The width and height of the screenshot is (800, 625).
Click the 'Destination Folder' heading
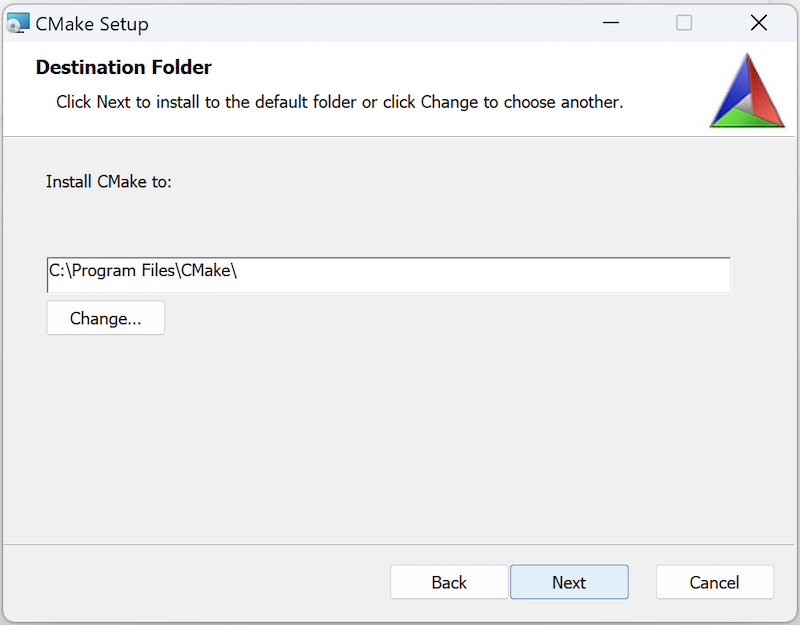(x=123, y=68)
